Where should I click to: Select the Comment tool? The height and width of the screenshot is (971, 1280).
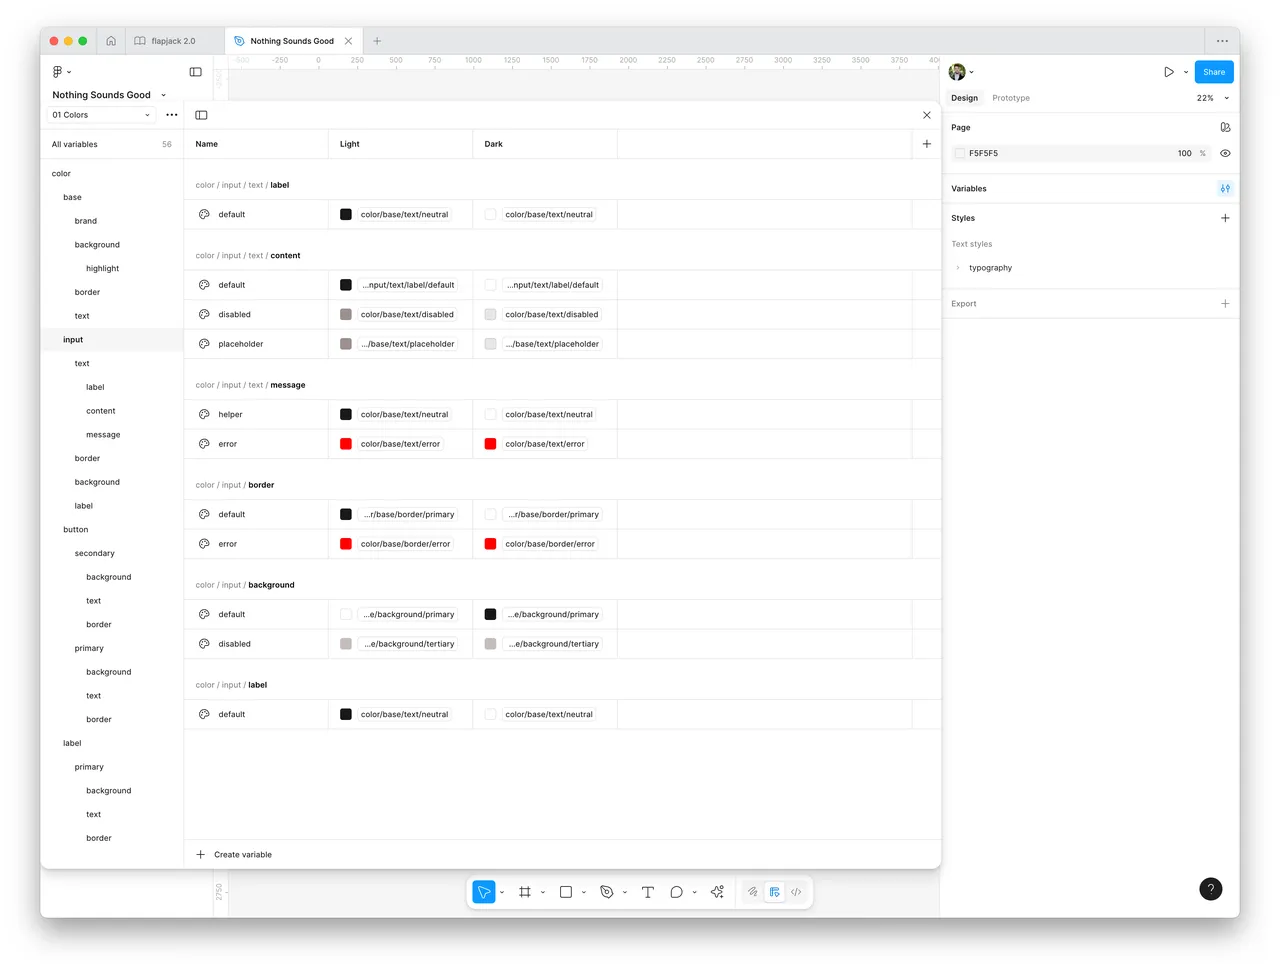point(677,892)
